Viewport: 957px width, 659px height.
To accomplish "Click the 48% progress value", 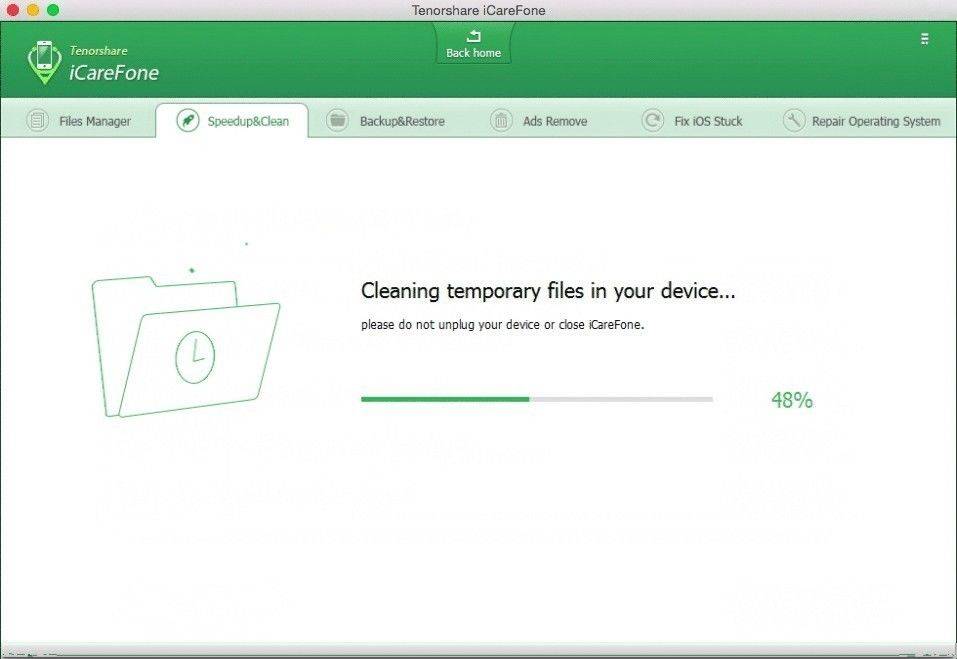I will pos(792,400).
